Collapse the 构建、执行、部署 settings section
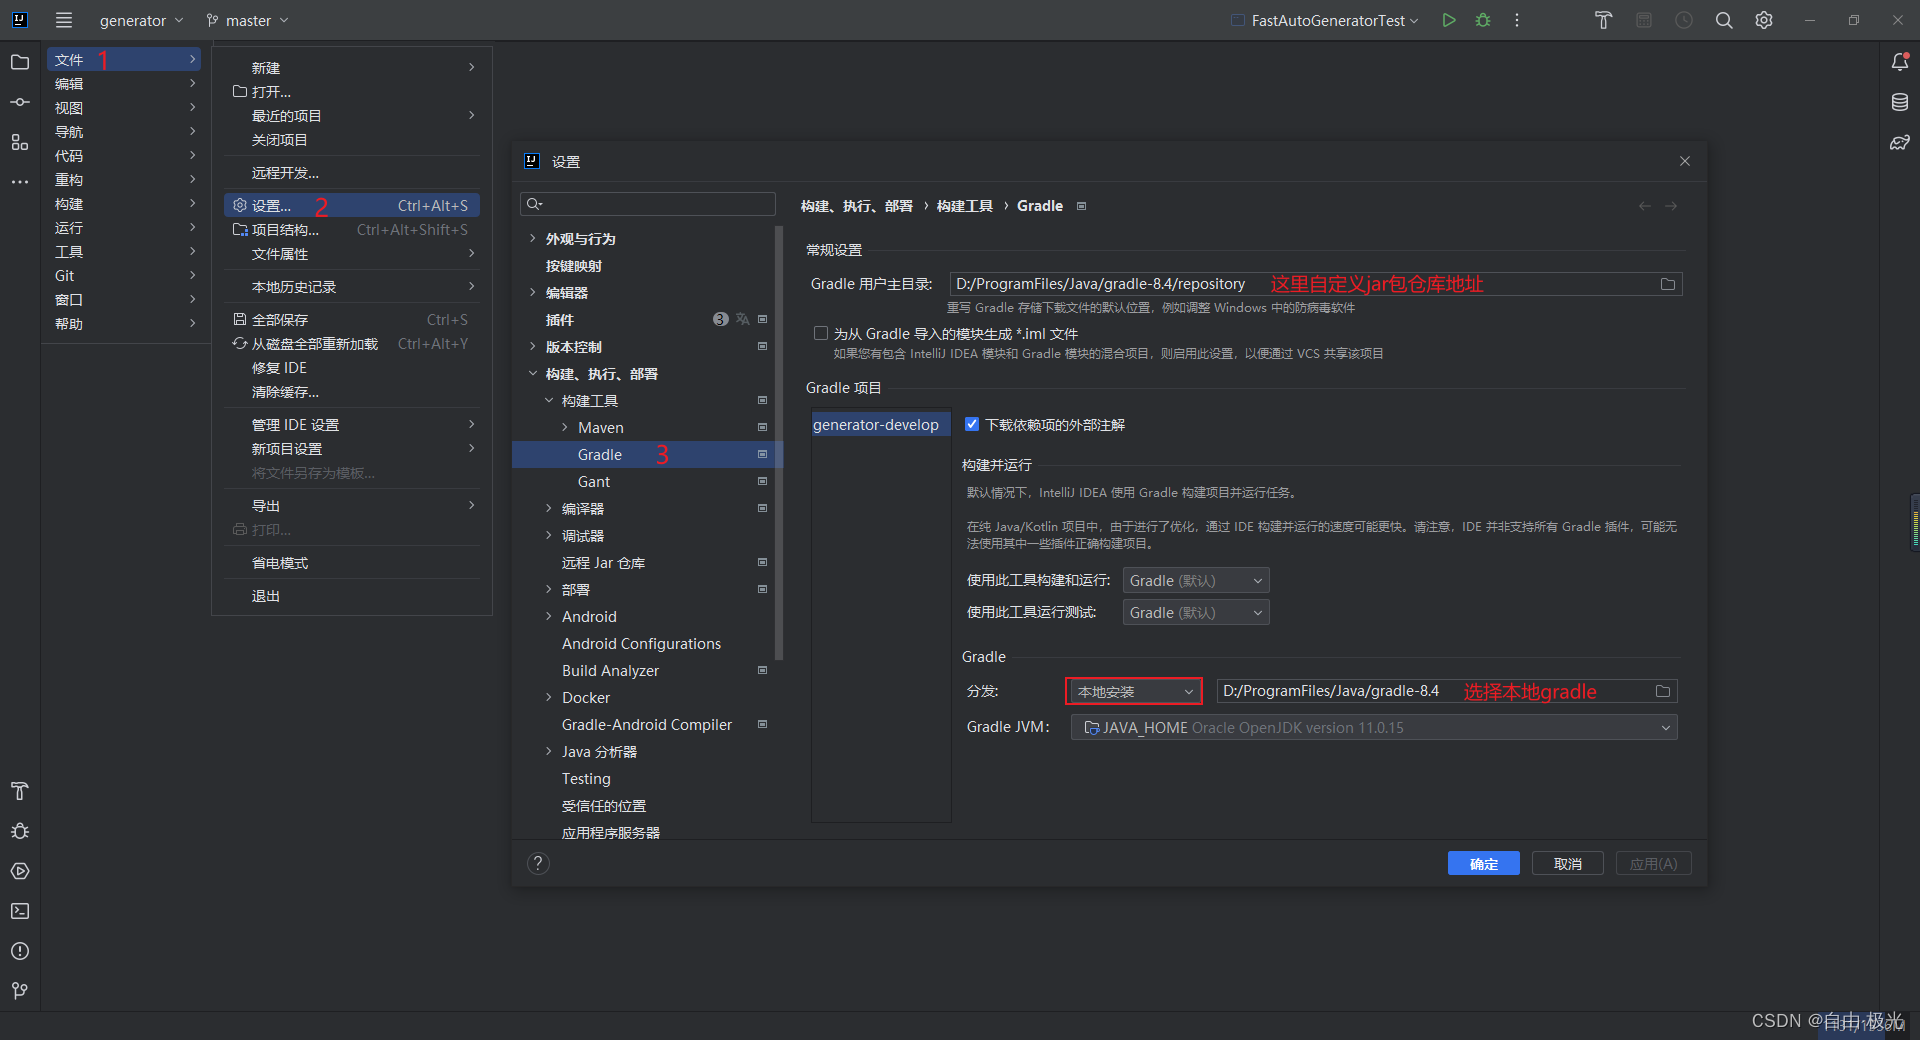 [x=533, y=373]
